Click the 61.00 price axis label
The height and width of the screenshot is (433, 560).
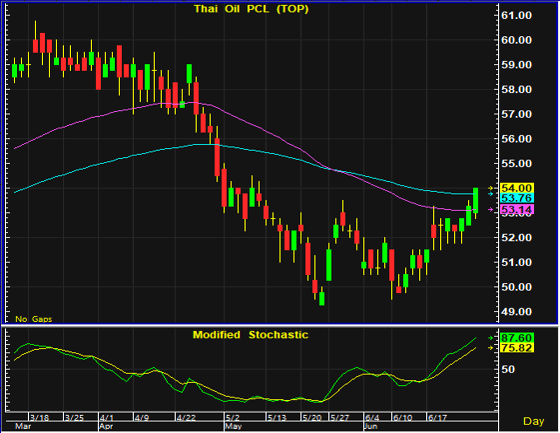[x=516, y=15]
